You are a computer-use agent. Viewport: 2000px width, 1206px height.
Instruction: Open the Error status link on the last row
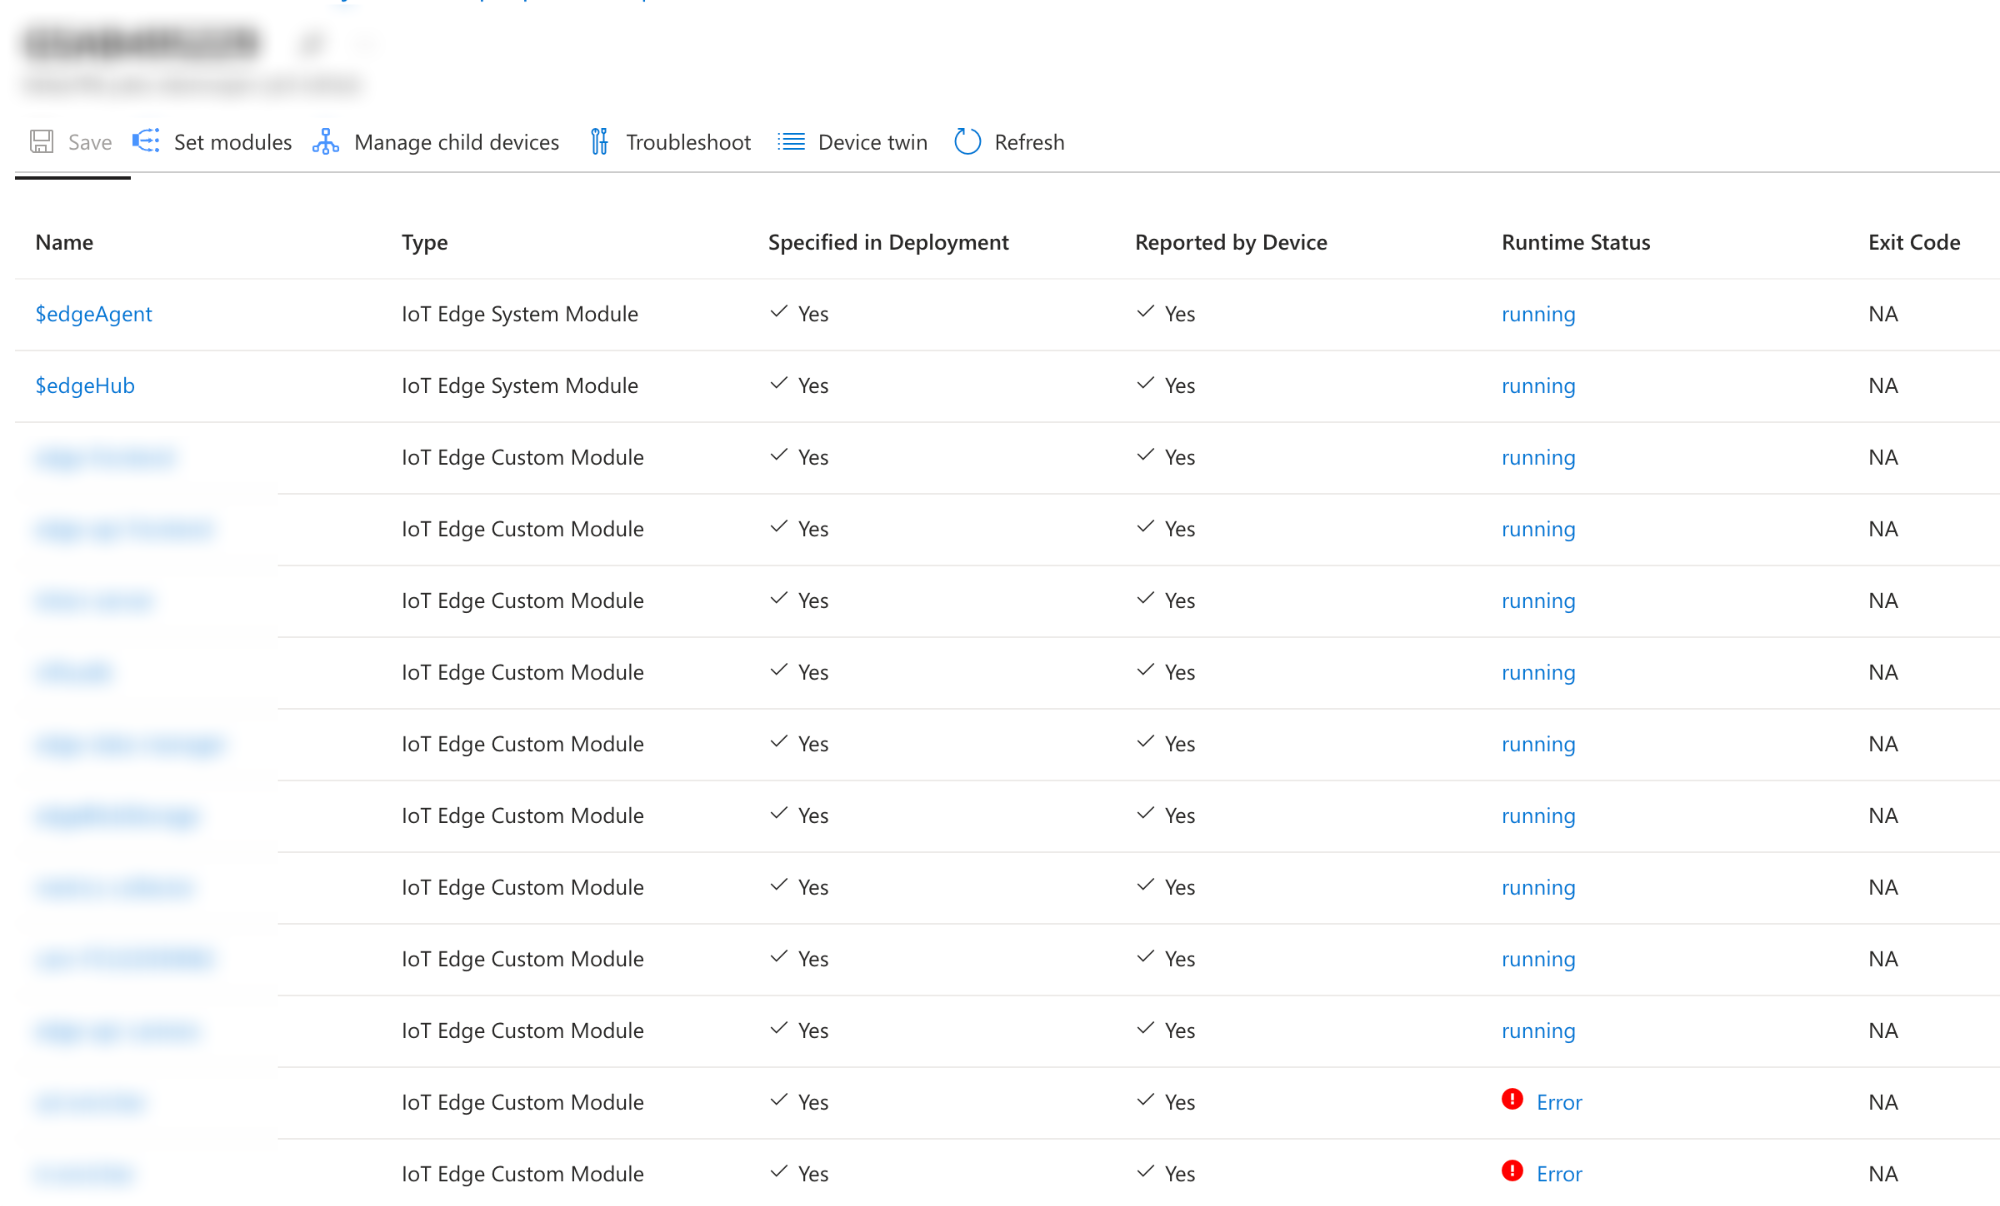1559,1173
